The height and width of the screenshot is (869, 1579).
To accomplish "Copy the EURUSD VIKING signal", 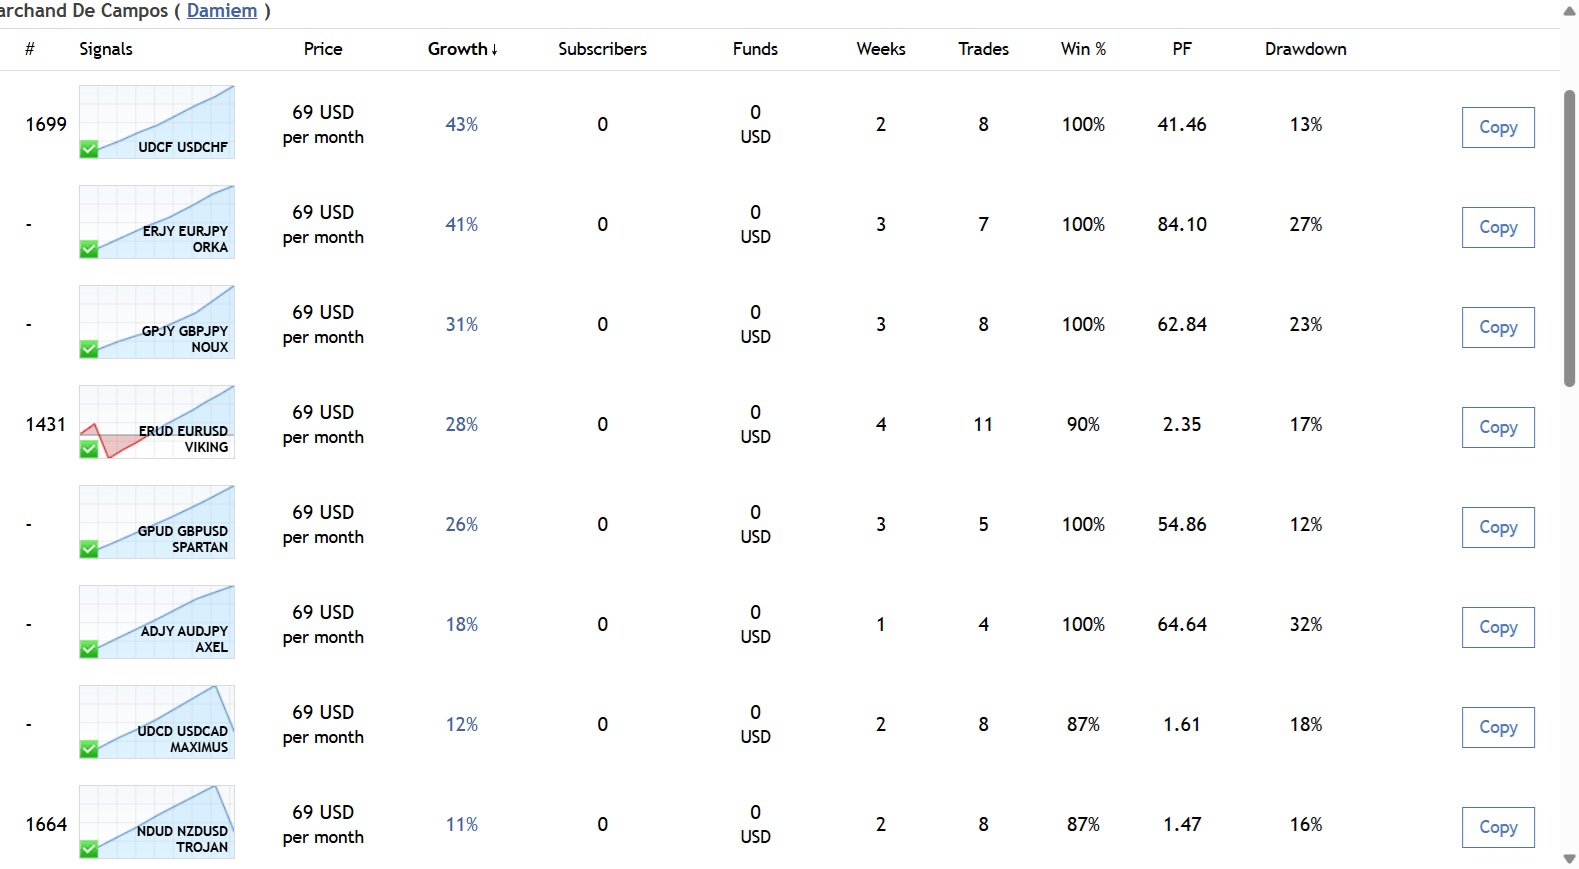I will click(1497, 427).
